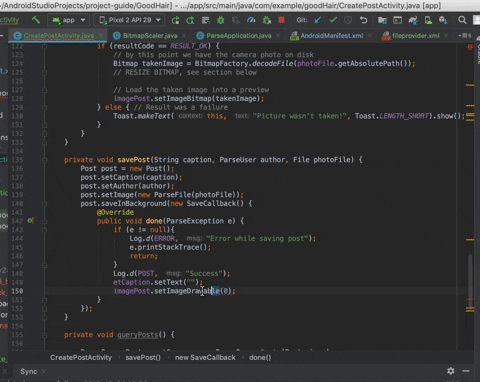Click 'RESULT_OK' constant on line 122
The height and width of the screenshot is (382, 480).
(189, 46)
